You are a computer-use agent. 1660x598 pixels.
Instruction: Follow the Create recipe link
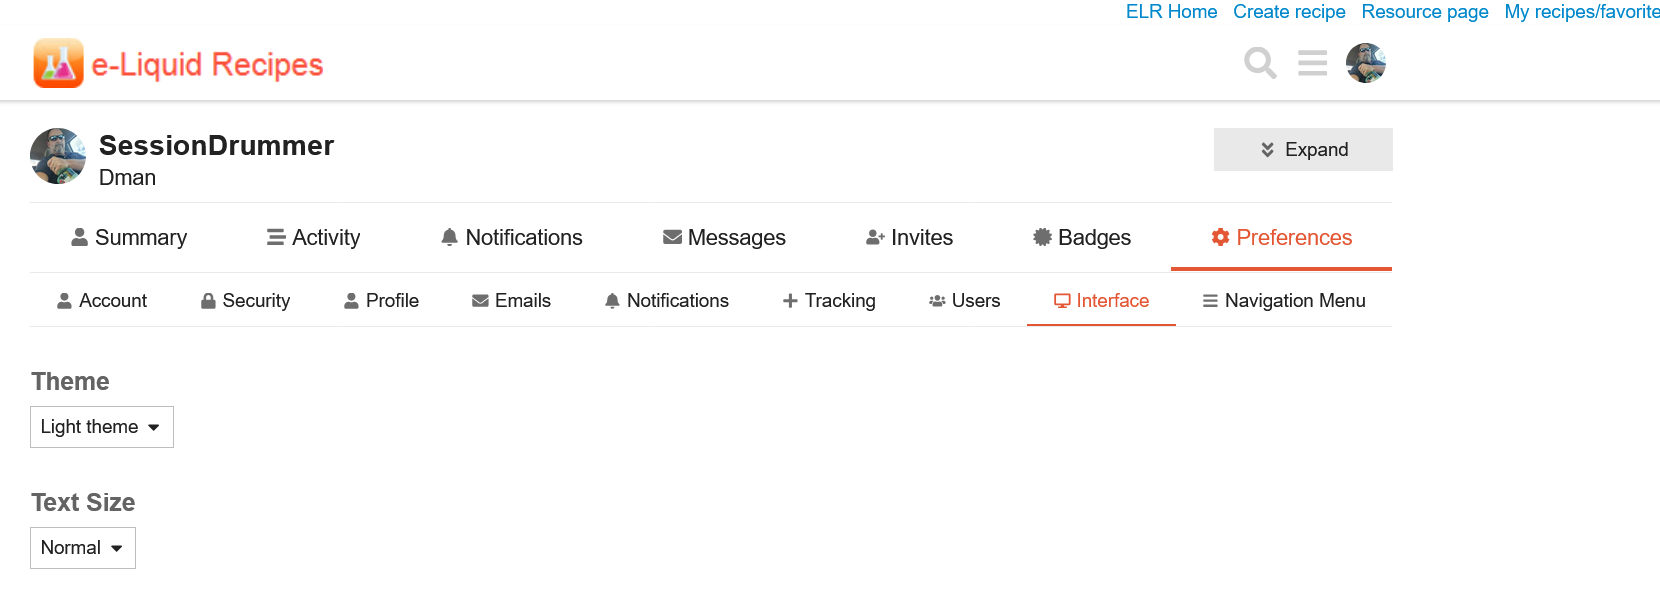tap(1289, 12)
